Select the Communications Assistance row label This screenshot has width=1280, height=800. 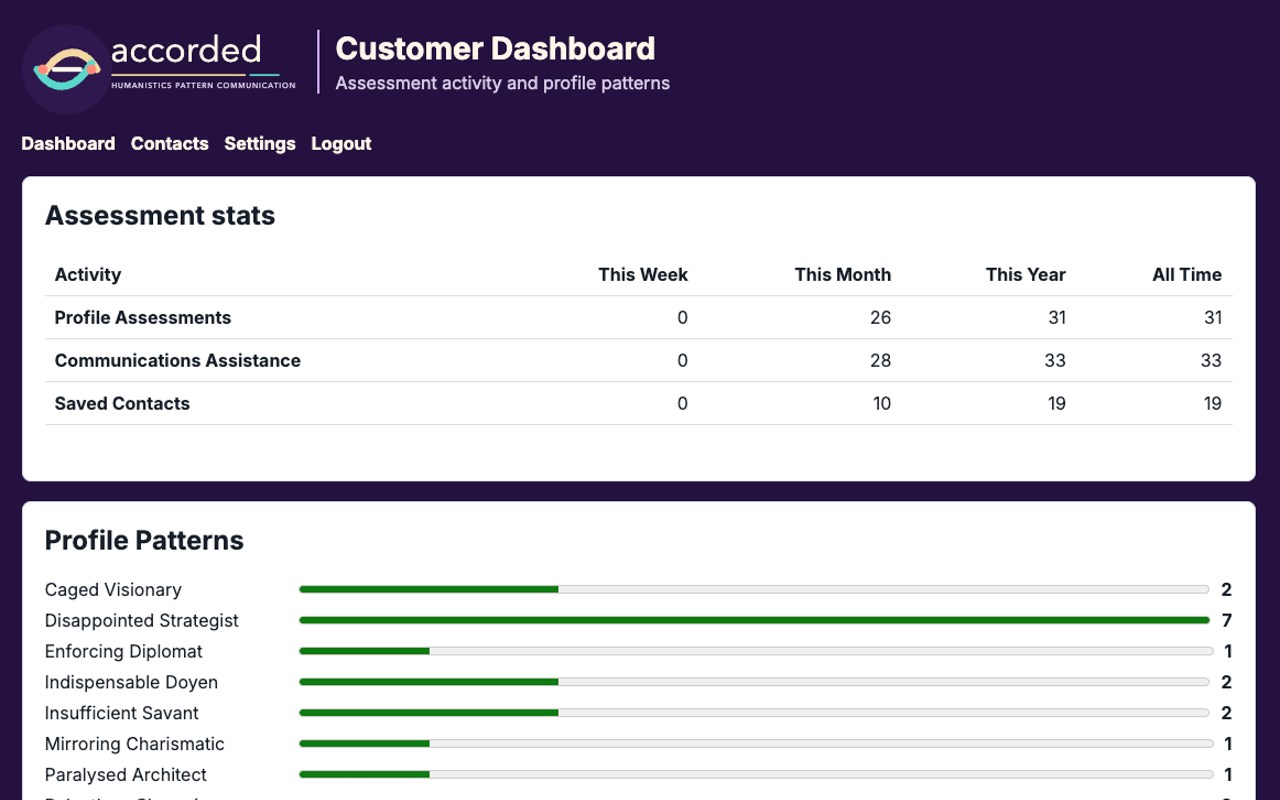178,361
